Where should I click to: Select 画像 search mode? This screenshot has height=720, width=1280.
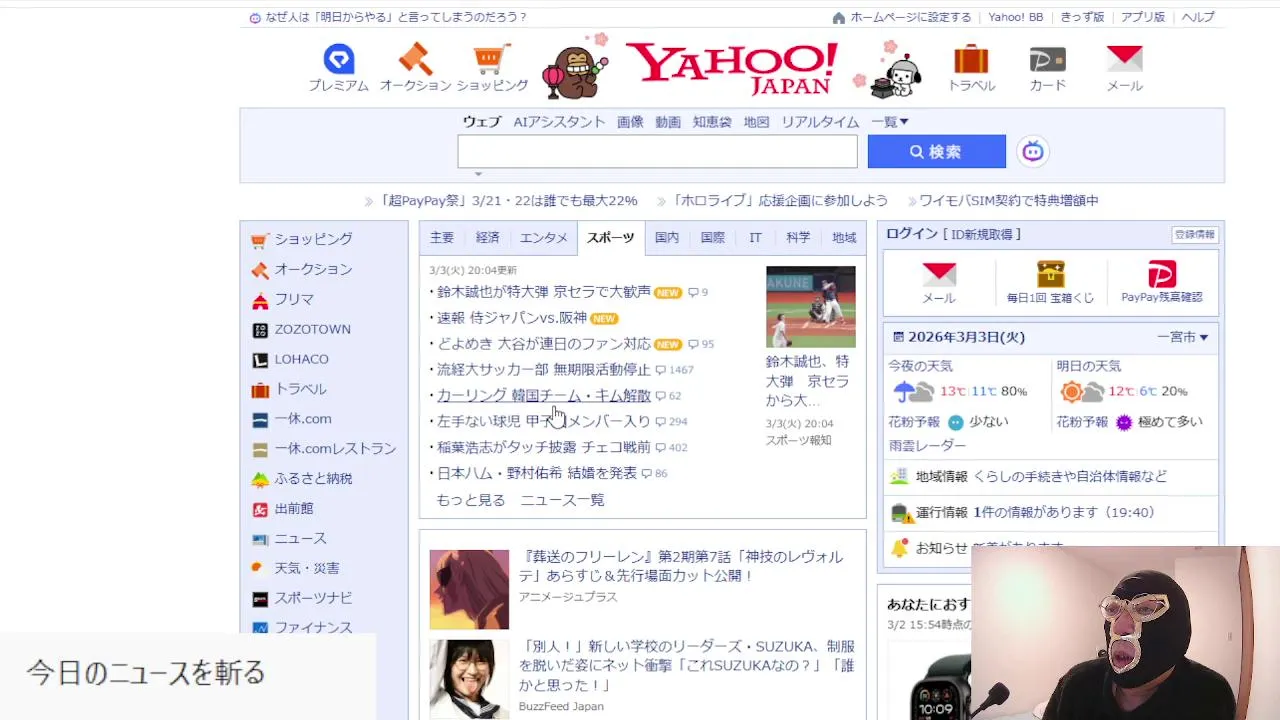point(630,122)
